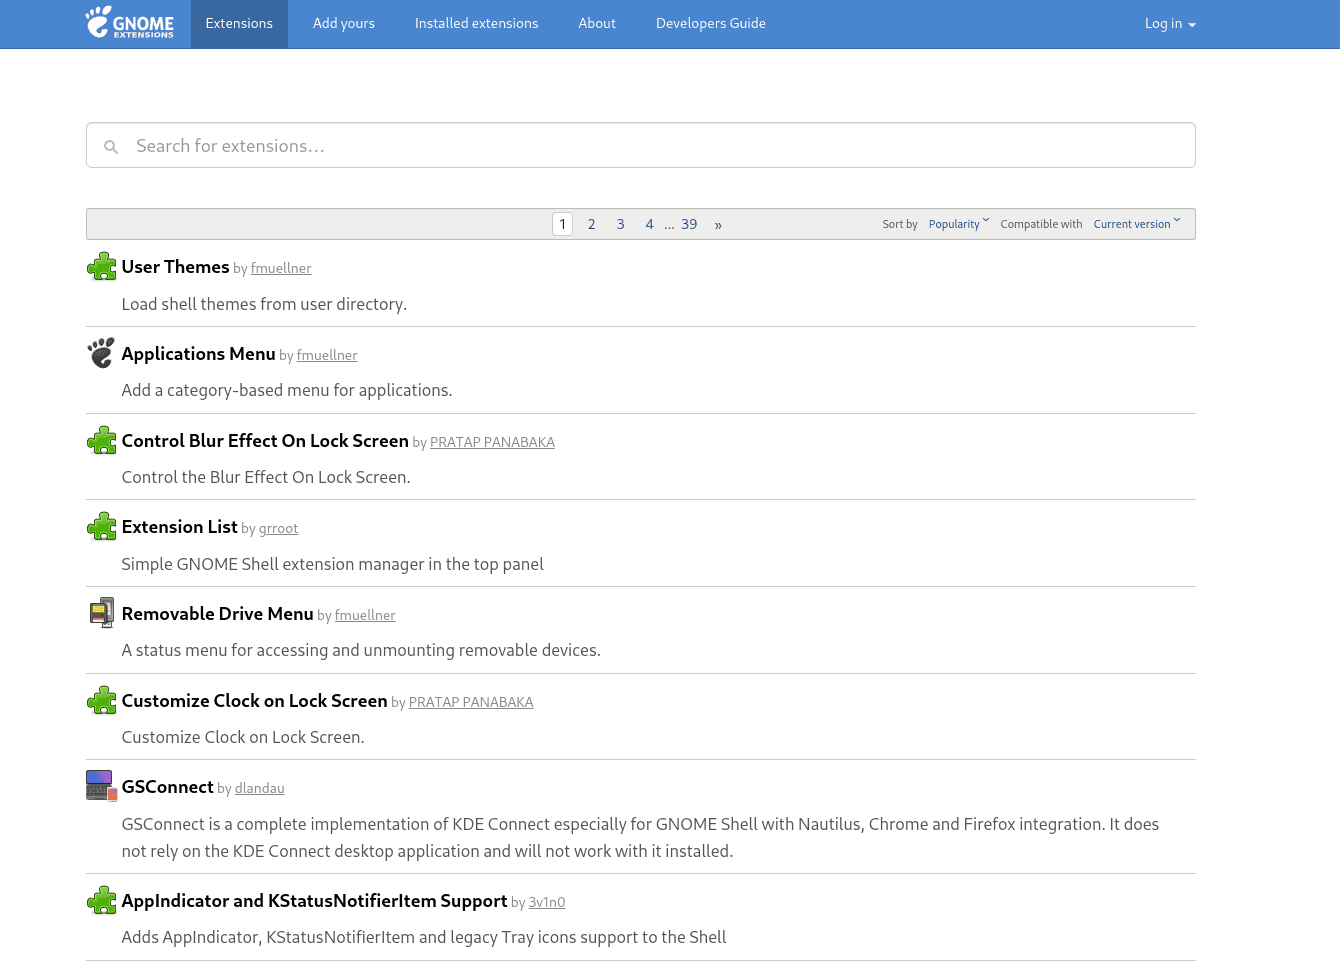Open AppIndicator and KStatusNotifierItem Support
The width and height of the screenshot is (1340, 967).
click(314, 901)
